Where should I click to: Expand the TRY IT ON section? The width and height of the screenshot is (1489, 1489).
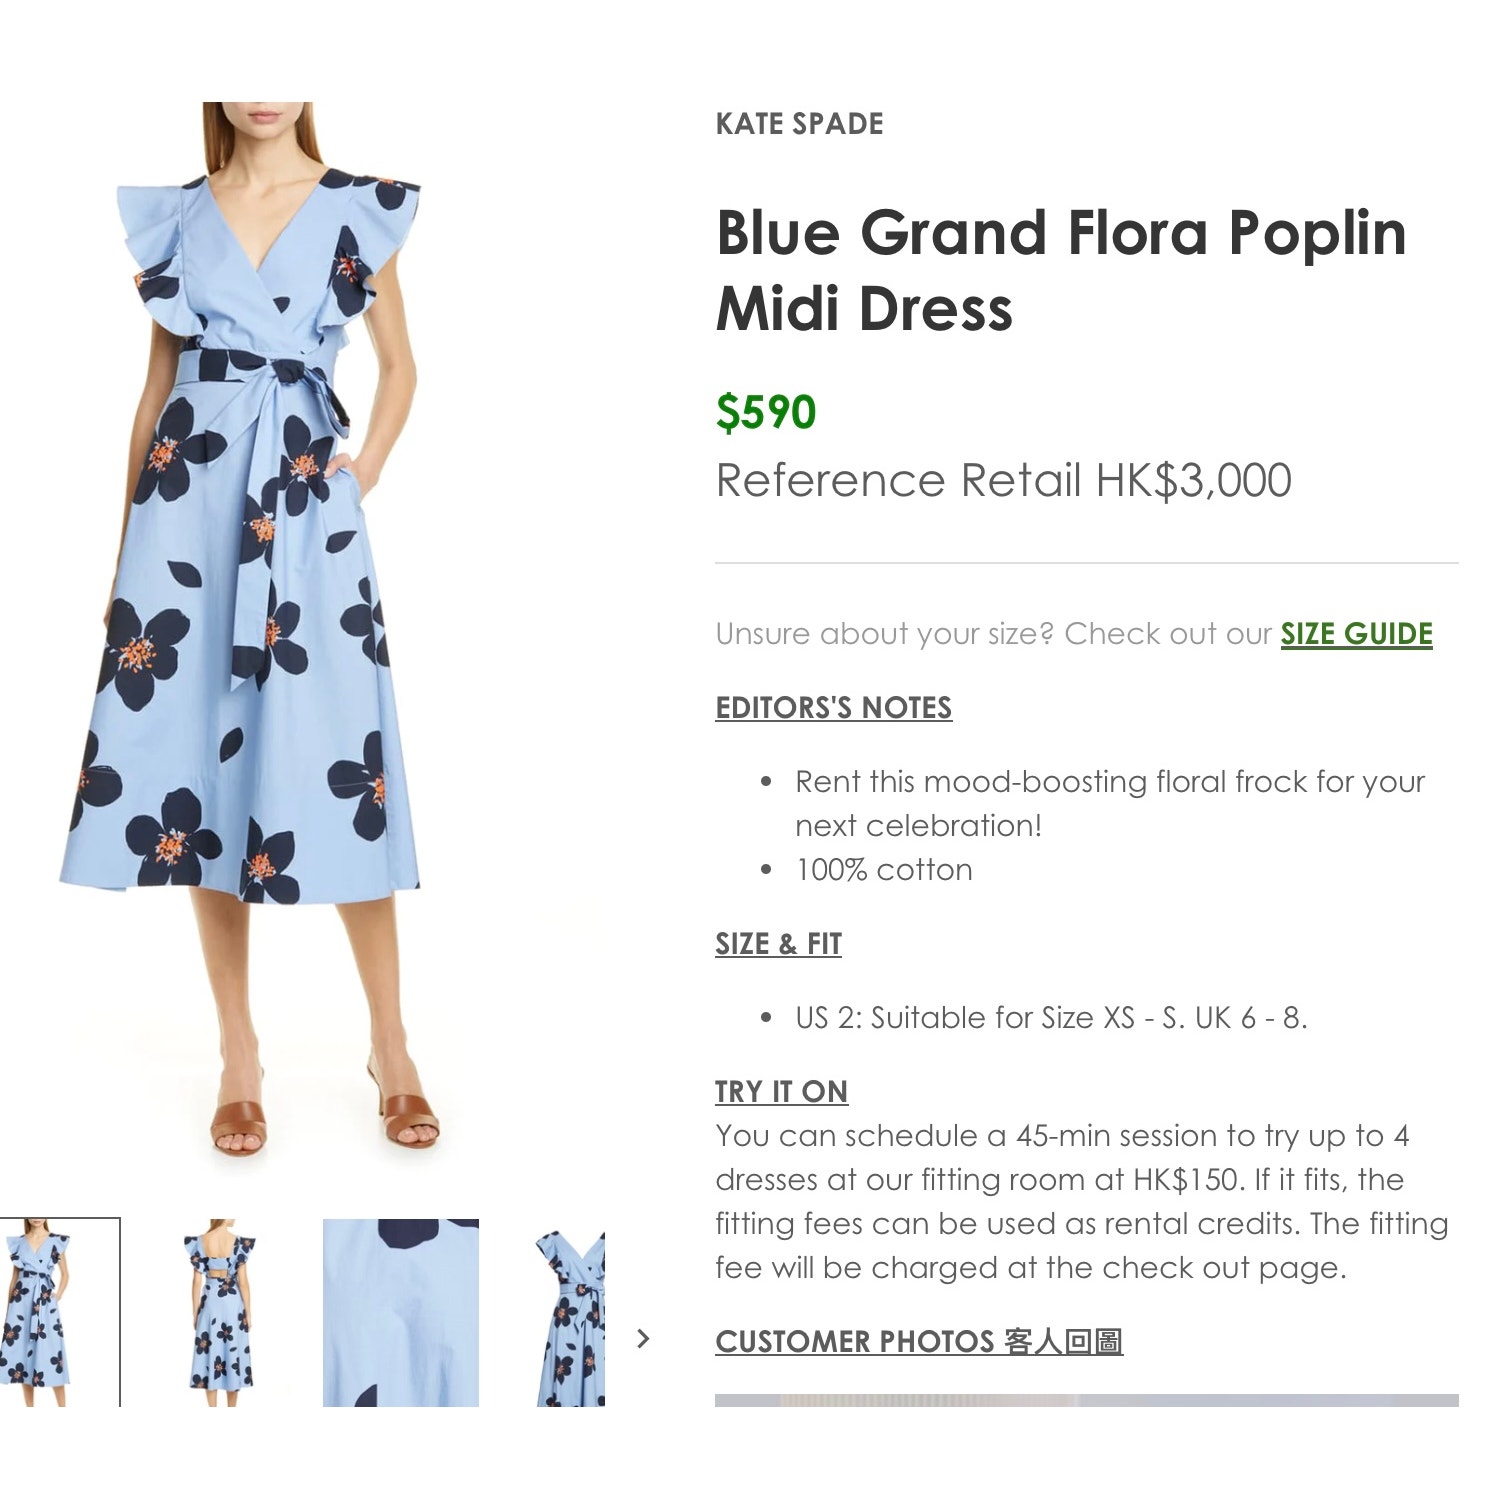[x=781, y=1092]
